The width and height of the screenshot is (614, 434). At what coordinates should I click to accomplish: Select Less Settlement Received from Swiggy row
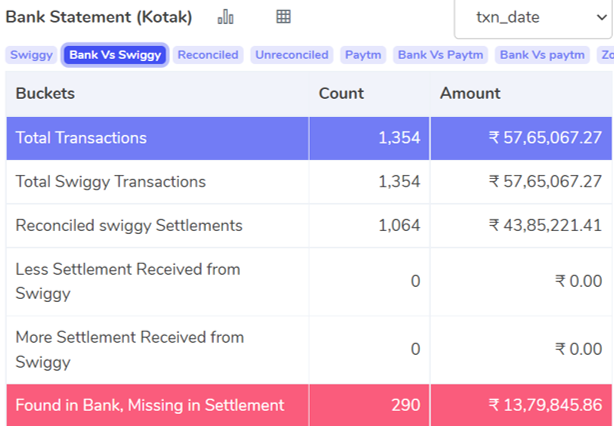(x=309, y=282)
